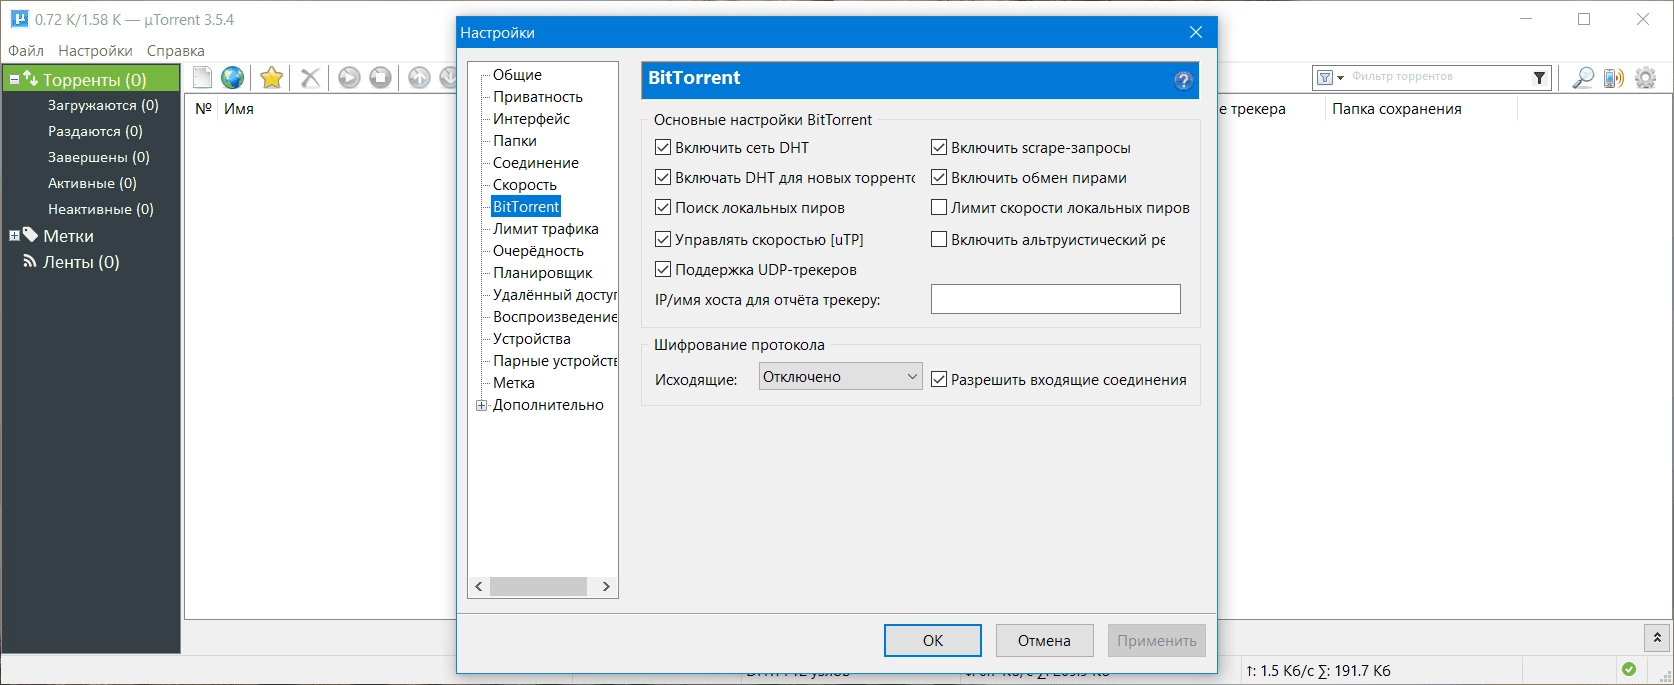The height and width of the screenshot is (685, 1674).
Task: Click the settings tree scroll right arrow
Action: [606, 586]
